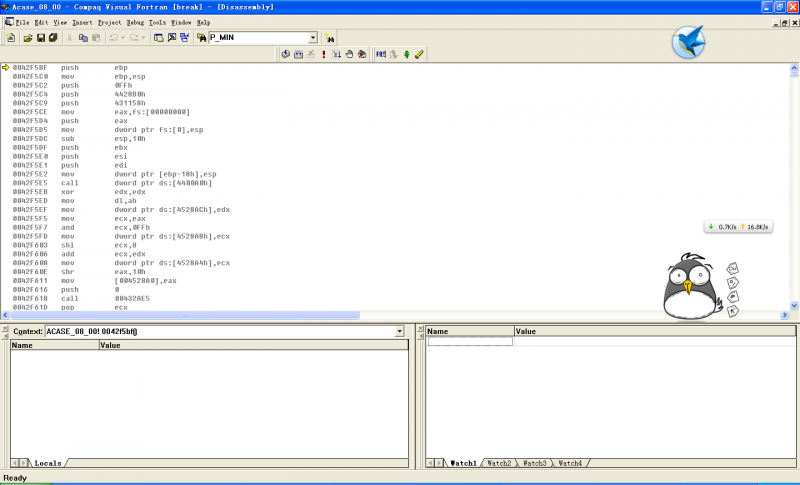
Task: Open the Insert menu
Action: pos(82,22)
